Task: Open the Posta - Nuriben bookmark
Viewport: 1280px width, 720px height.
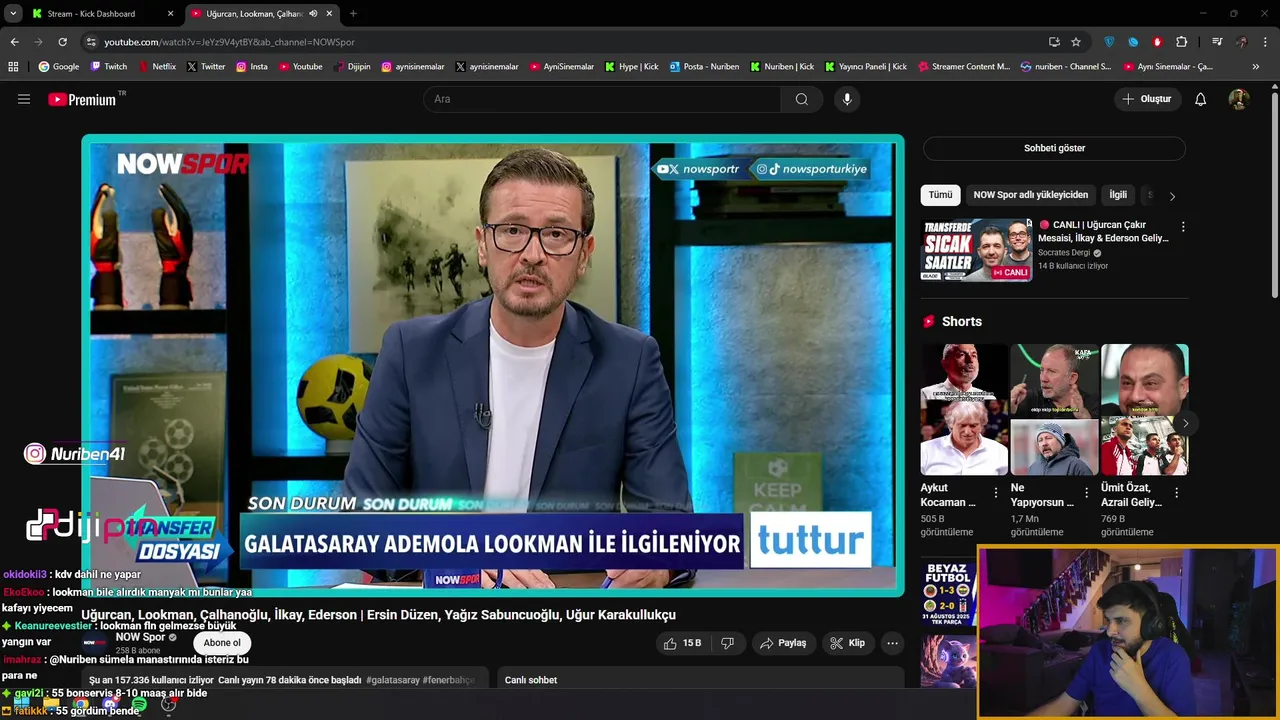Action: click(x=704, y=67)
